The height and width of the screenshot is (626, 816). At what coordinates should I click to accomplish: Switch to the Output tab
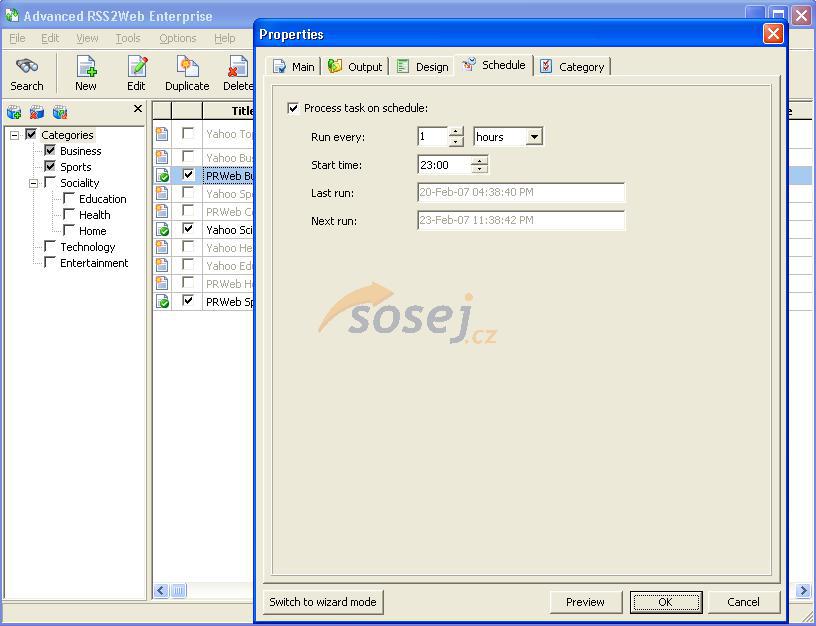(356, 67)
